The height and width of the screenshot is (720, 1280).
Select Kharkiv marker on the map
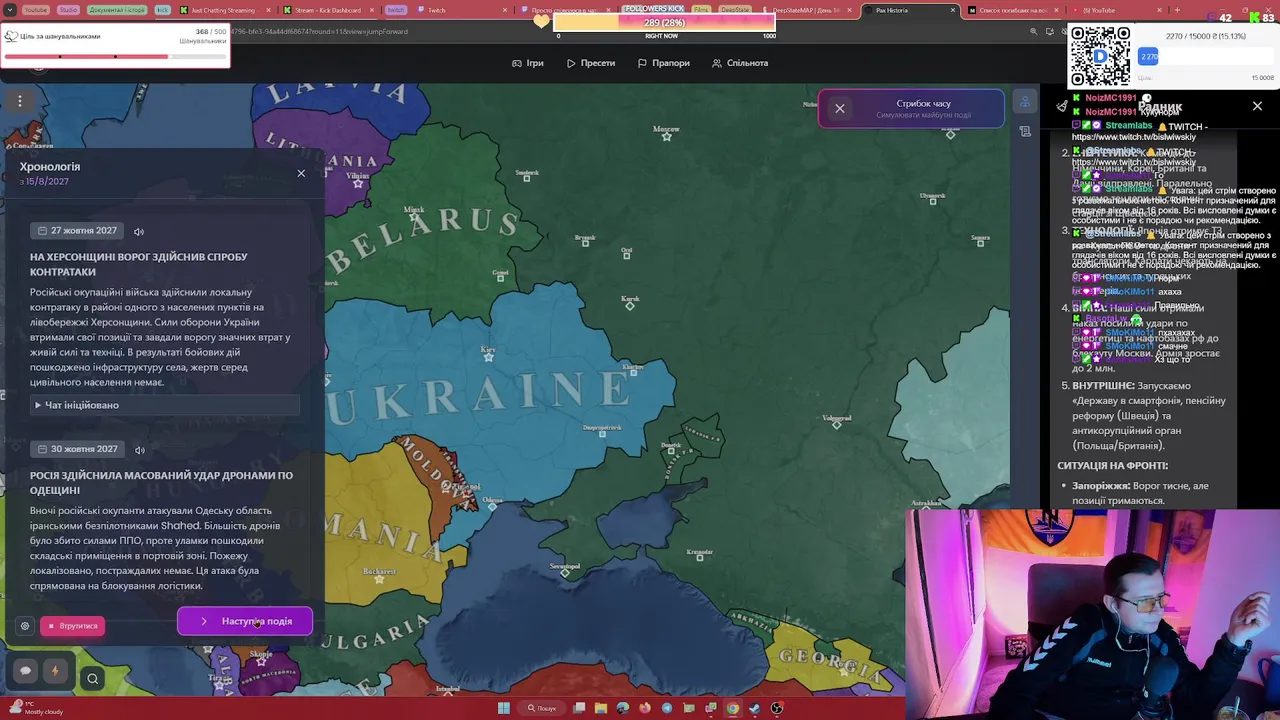tap(634, 373)
